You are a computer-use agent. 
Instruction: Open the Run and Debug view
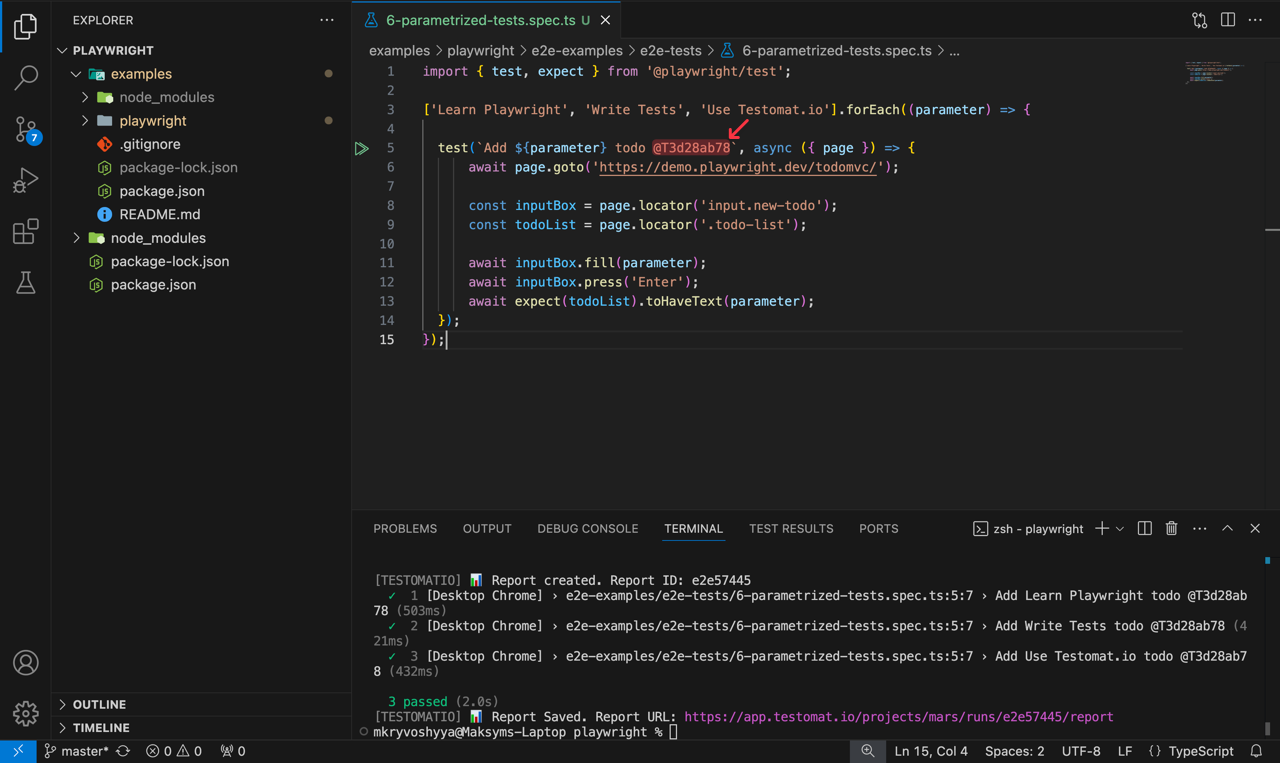tap(25, 180)
